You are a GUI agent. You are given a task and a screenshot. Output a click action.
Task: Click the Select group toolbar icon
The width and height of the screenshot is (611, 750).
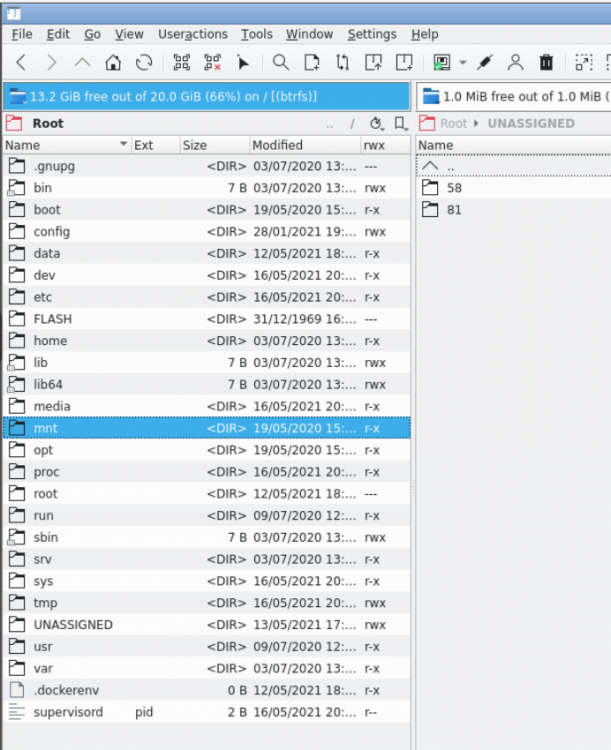point(181,63)
